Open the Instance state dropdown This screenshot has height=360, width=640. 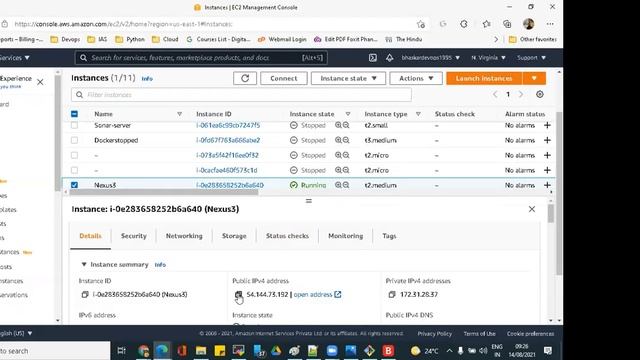click(348, 78)
